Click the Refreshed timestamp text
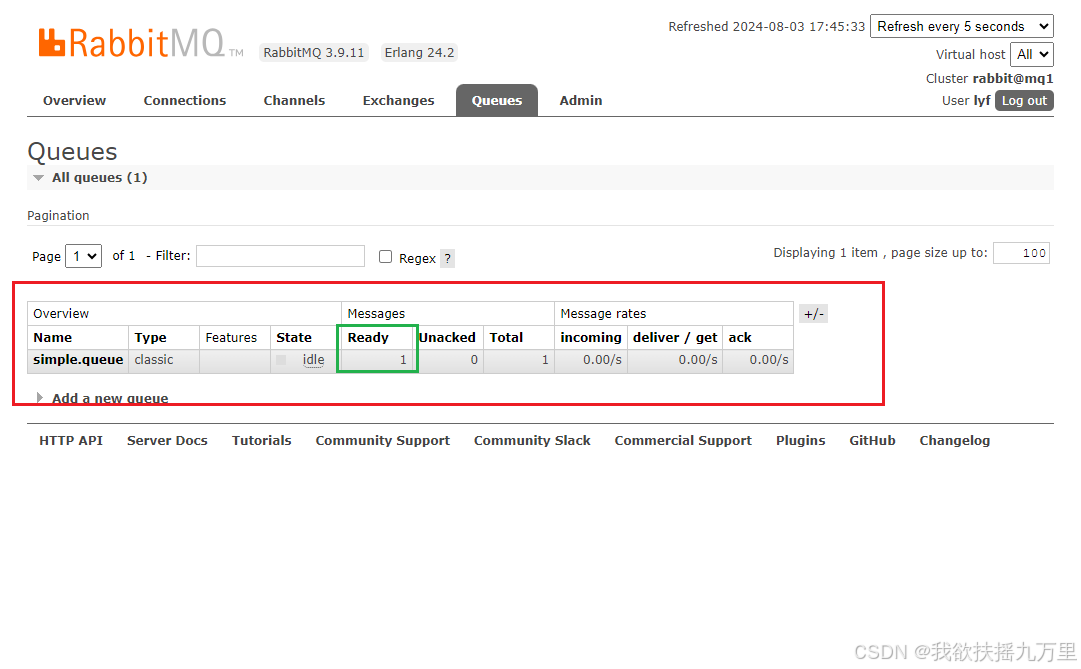Viewport: 1081px width, 669px height. pos(767,27)
